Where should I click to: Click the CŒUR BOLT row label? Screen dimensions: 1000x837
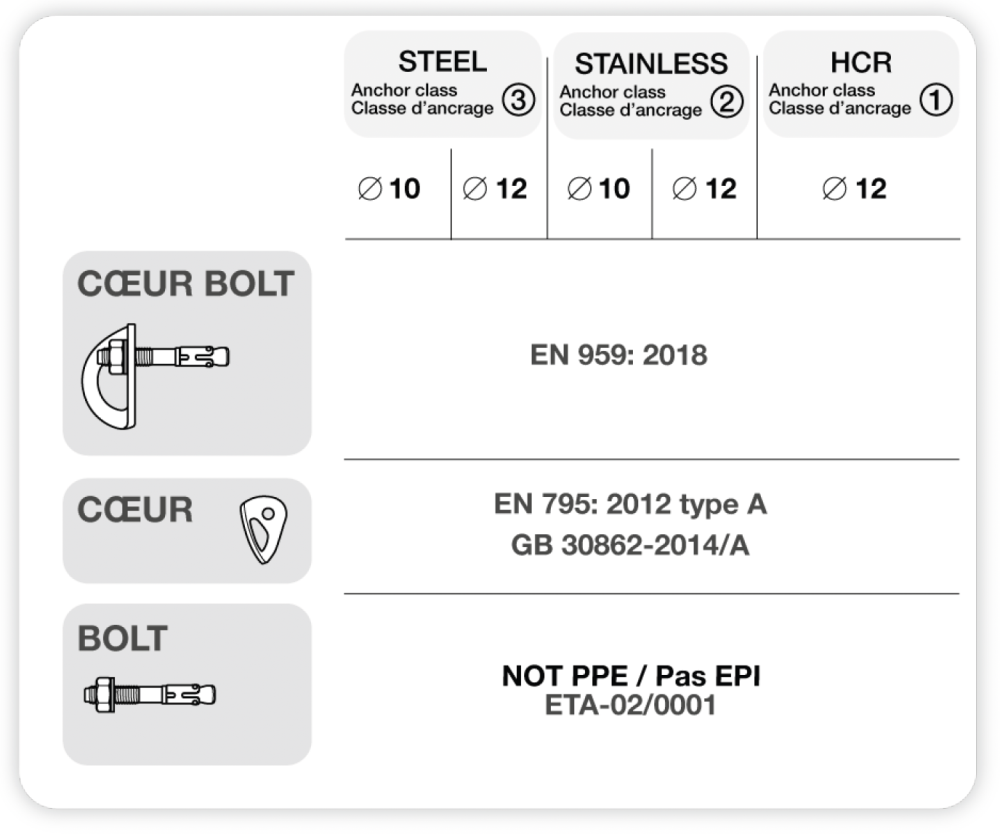point(185,284)
